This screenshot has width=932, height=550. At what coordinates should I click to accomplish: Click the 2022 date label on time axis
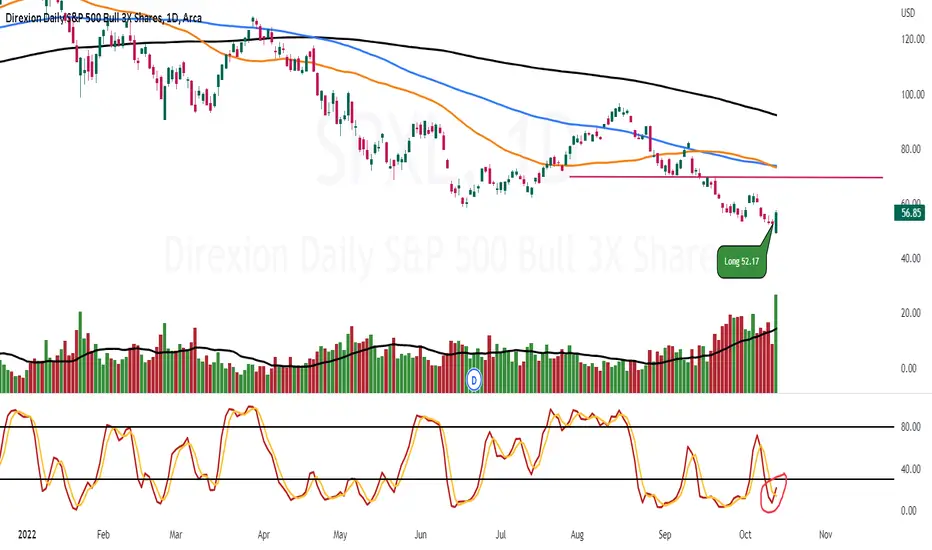click(27, 535)
